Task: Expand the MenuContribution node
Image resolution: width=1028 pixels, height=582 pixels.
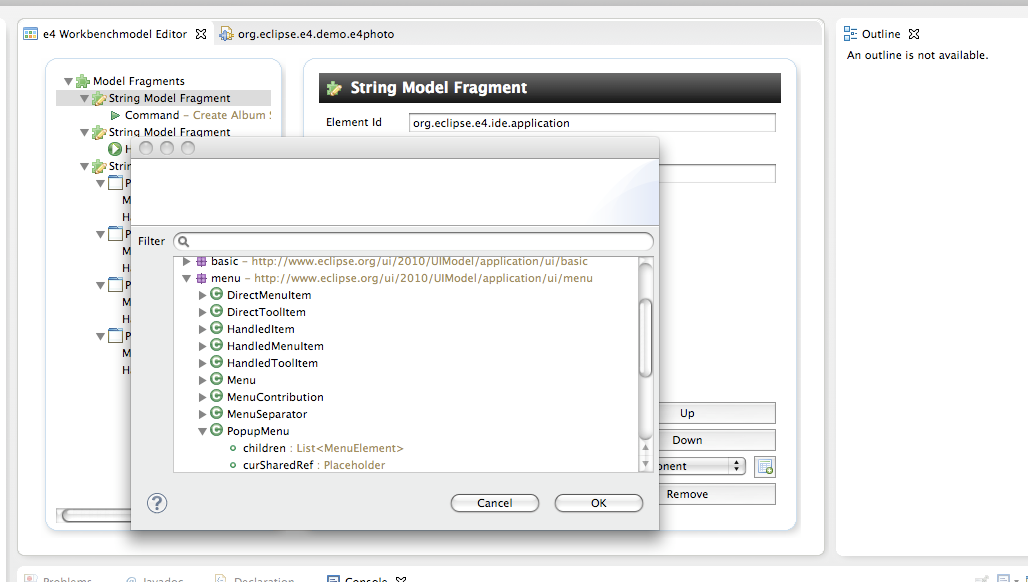Action: [x=203, y=397]
